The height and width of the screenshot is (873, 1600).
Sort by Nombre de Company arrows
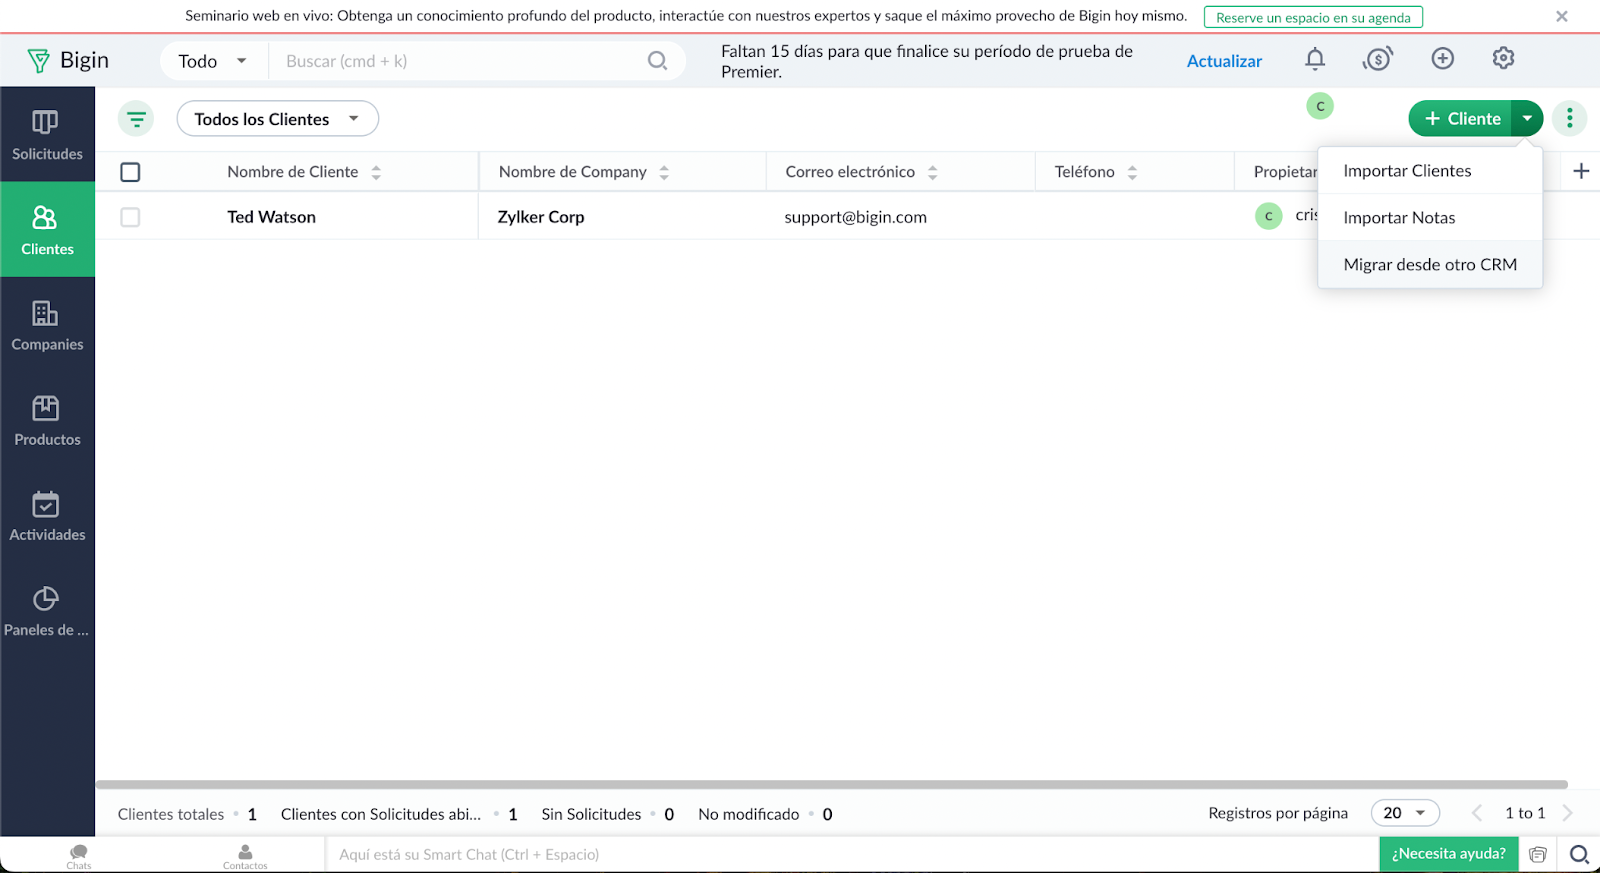[664, 172]
